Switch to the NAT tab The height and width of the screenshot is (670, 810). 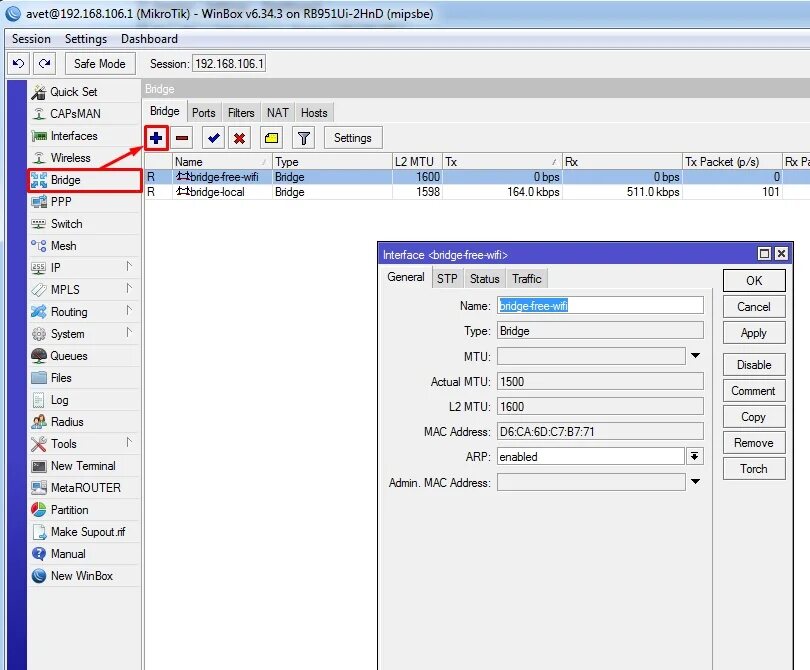pos(277,113)
